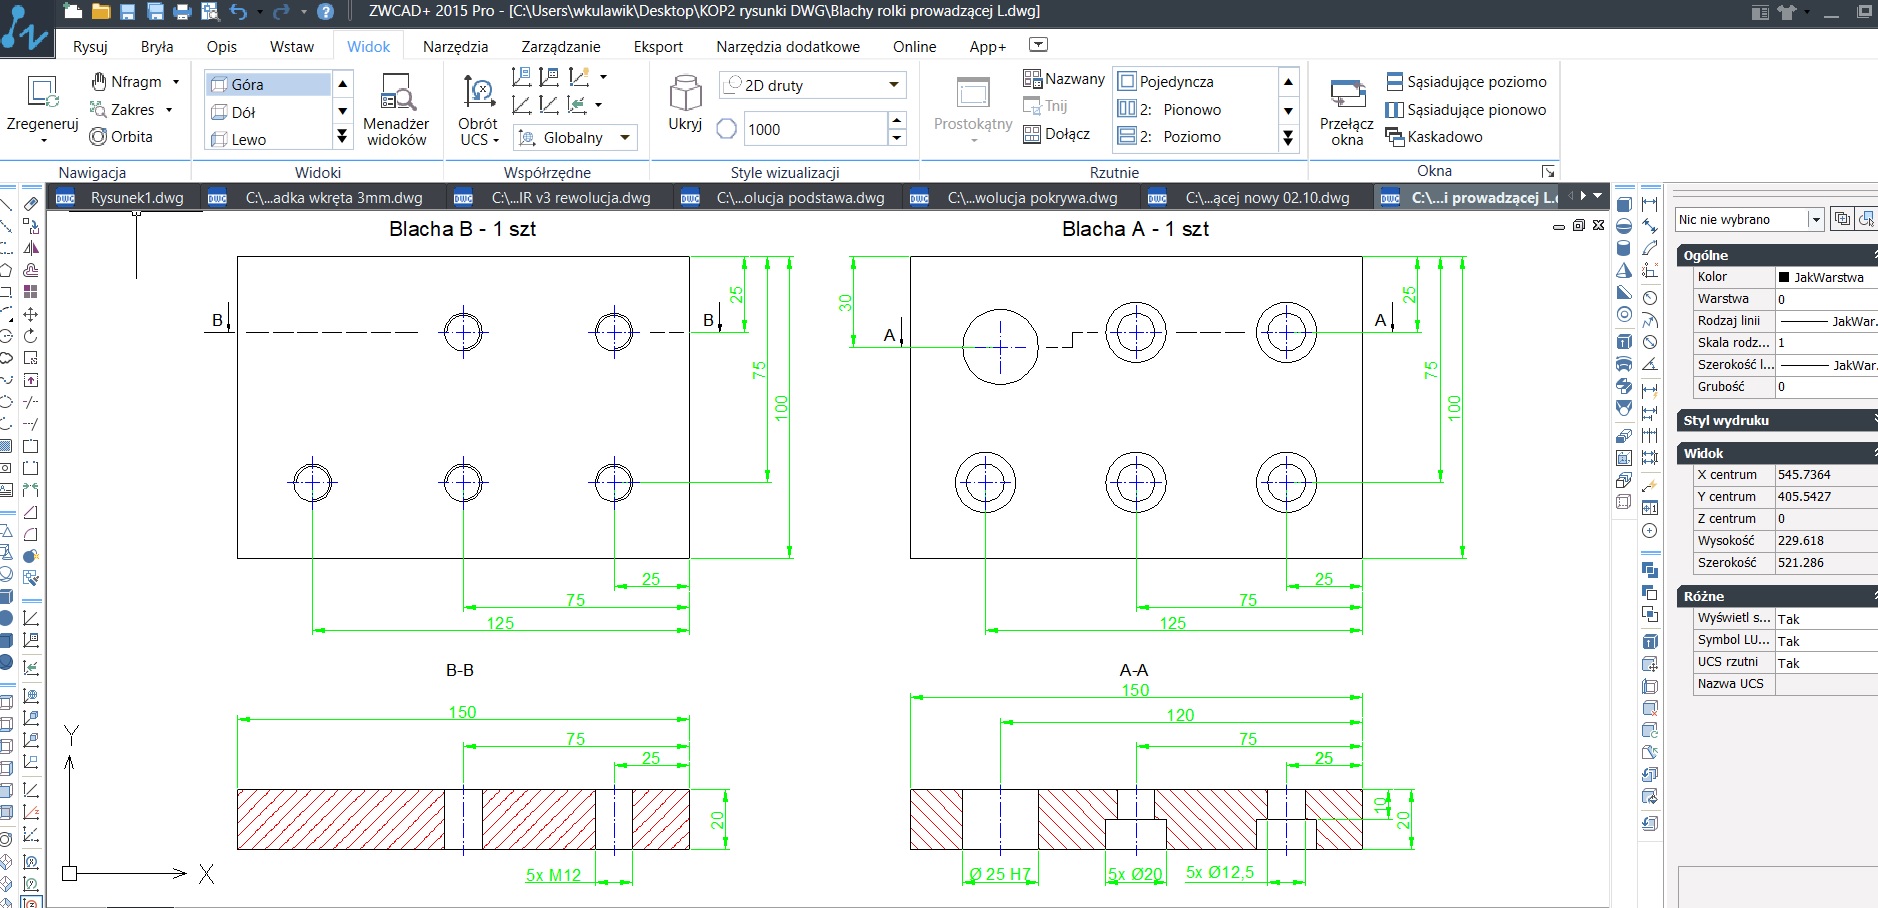Image resolution: width=1878 pixels, height=908 pixels.
Task: Click the Save icon in quick access toolbar
Action: coord(127,12)
